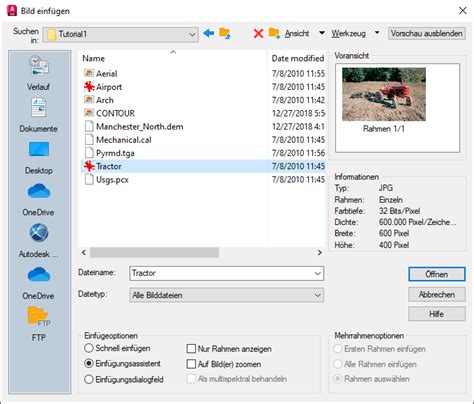Expand the Dateiname combo box arrow
Viewport: 474px width, 404px height.
[318, 274]
